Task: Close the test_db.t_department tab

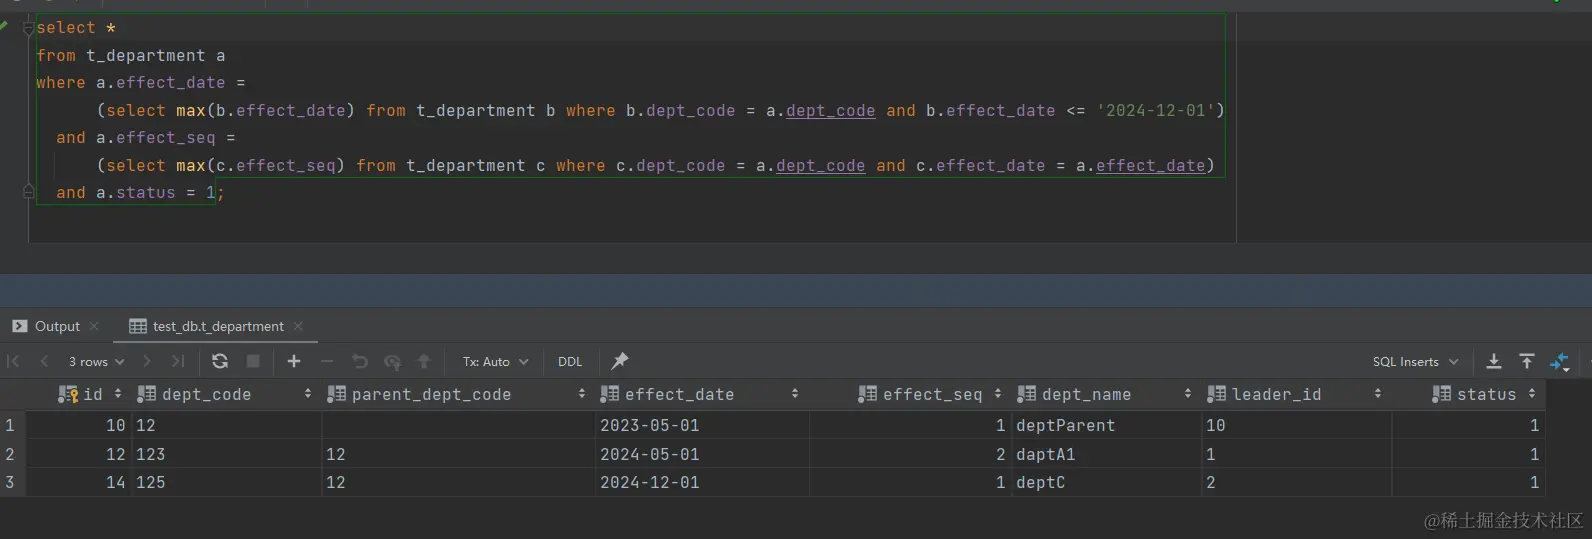Action: click(298, 326)
